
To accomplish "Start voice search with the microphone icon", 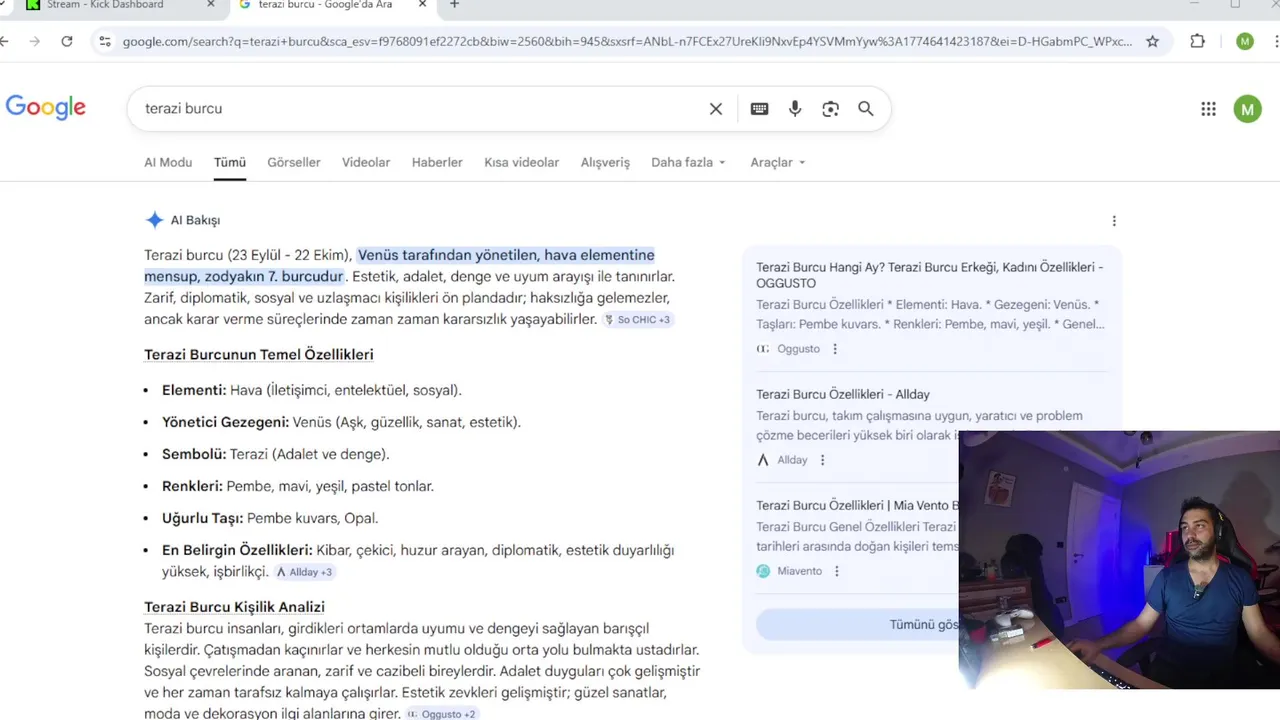I will [x=795, y=109].
